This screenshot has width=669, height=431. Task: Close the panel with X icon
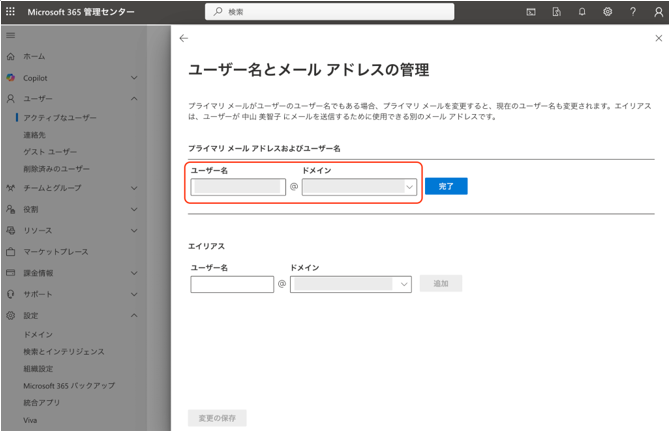pyautogui.click(x=657, y=38)
